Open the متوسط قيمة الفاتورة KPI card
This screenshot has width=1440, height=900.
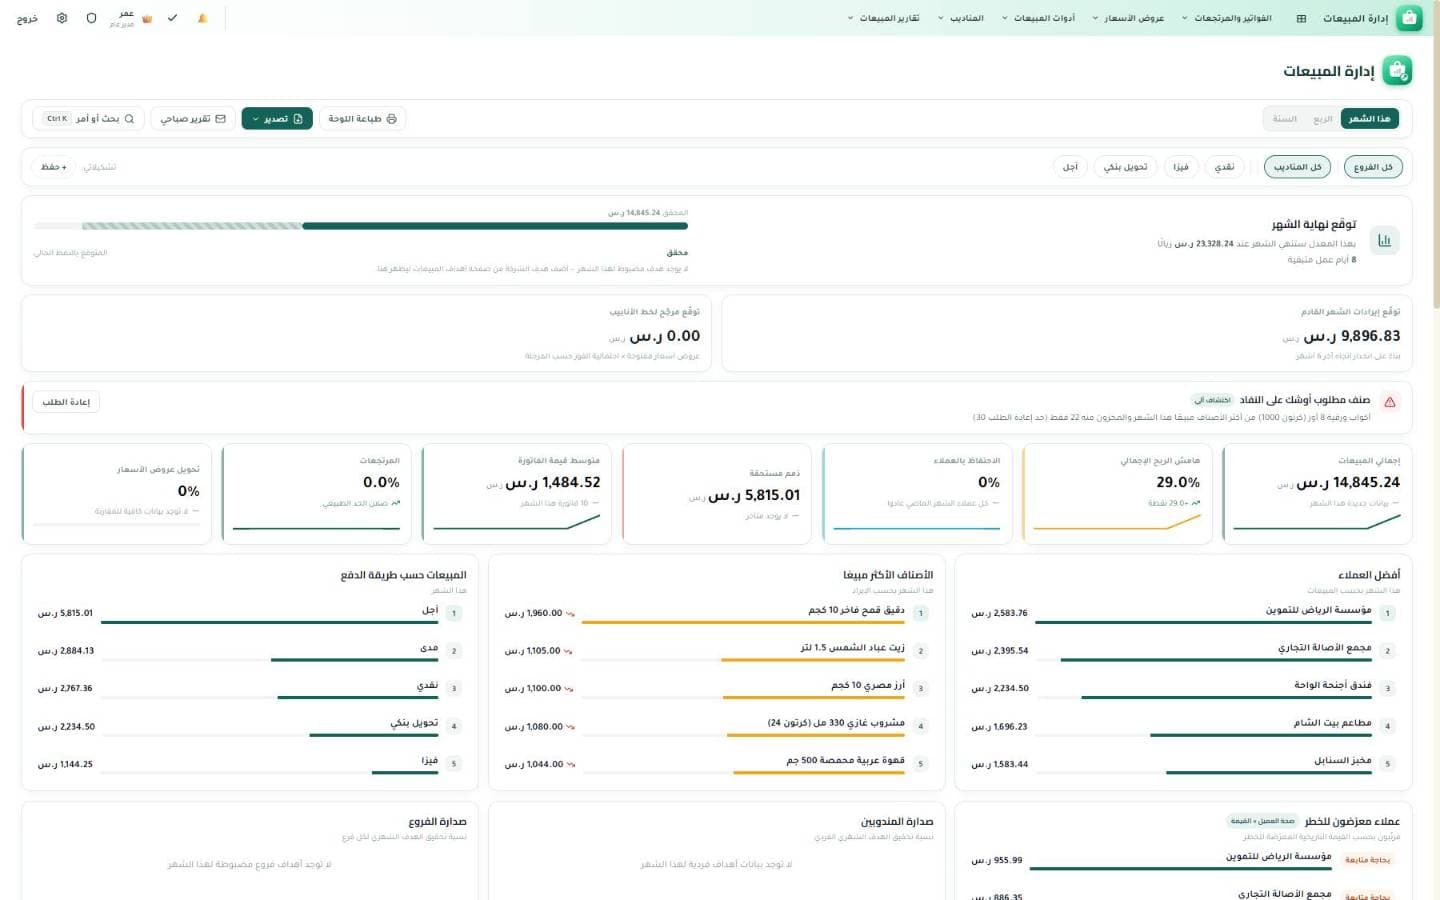click(x=517, y=494)
